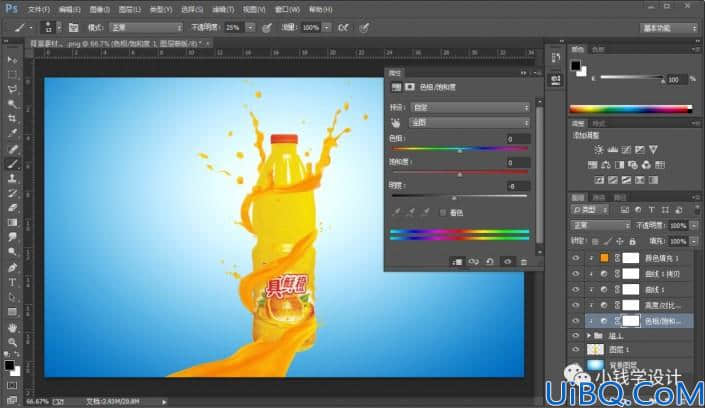This screenshot has height=408, width=705.
Task: Add a Brightness/Contrast adjustment icon
Action: pyautogui.click(x=598, y=149)
